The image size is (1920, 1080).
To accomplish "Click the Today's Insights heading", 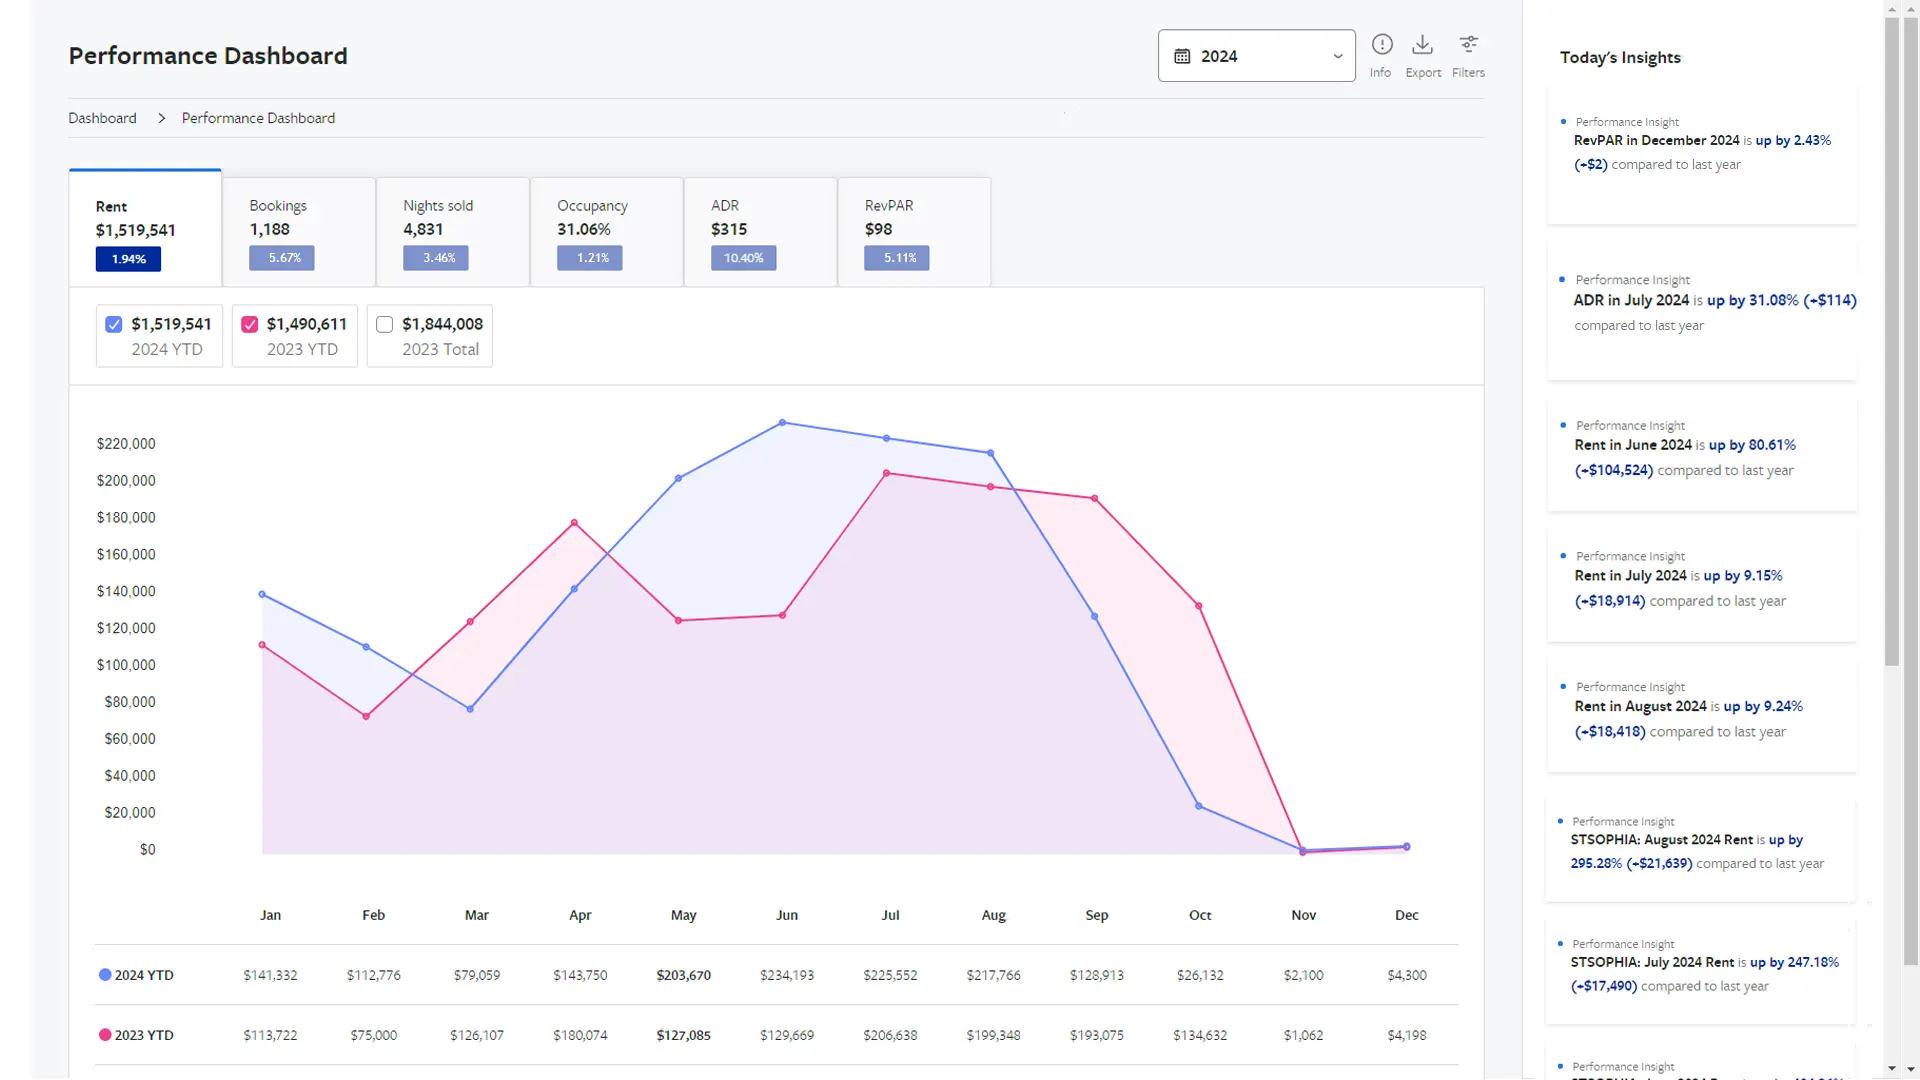I will [1620, 58].
